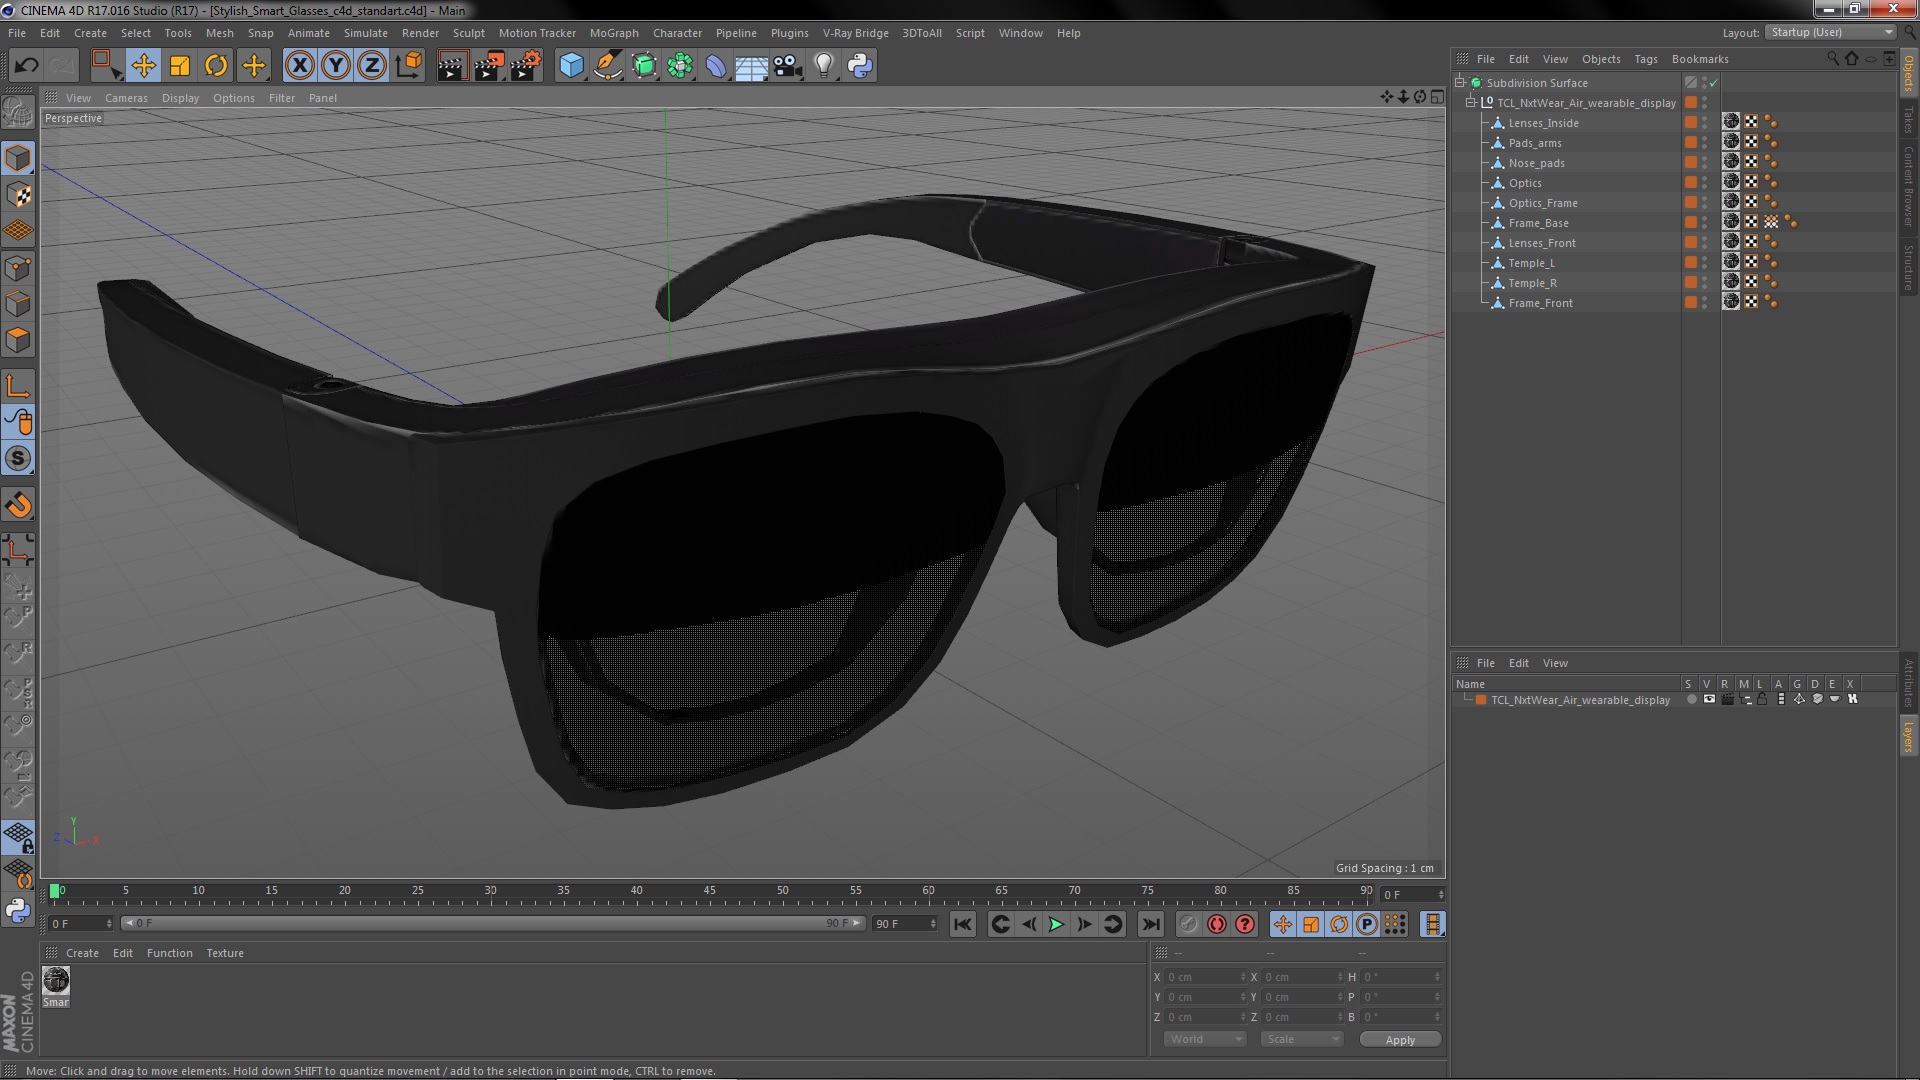Add a Camera object

(x=787, y=66)
